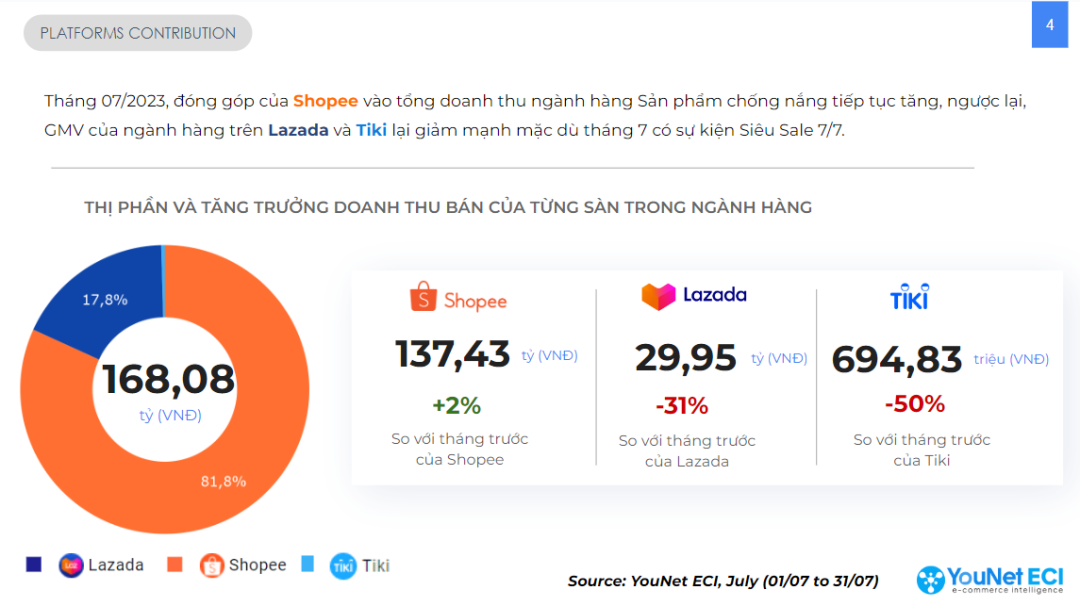Click the Tiki logo in the stats card
This screenshot has height=606, width=1080.
coord(909,297)
